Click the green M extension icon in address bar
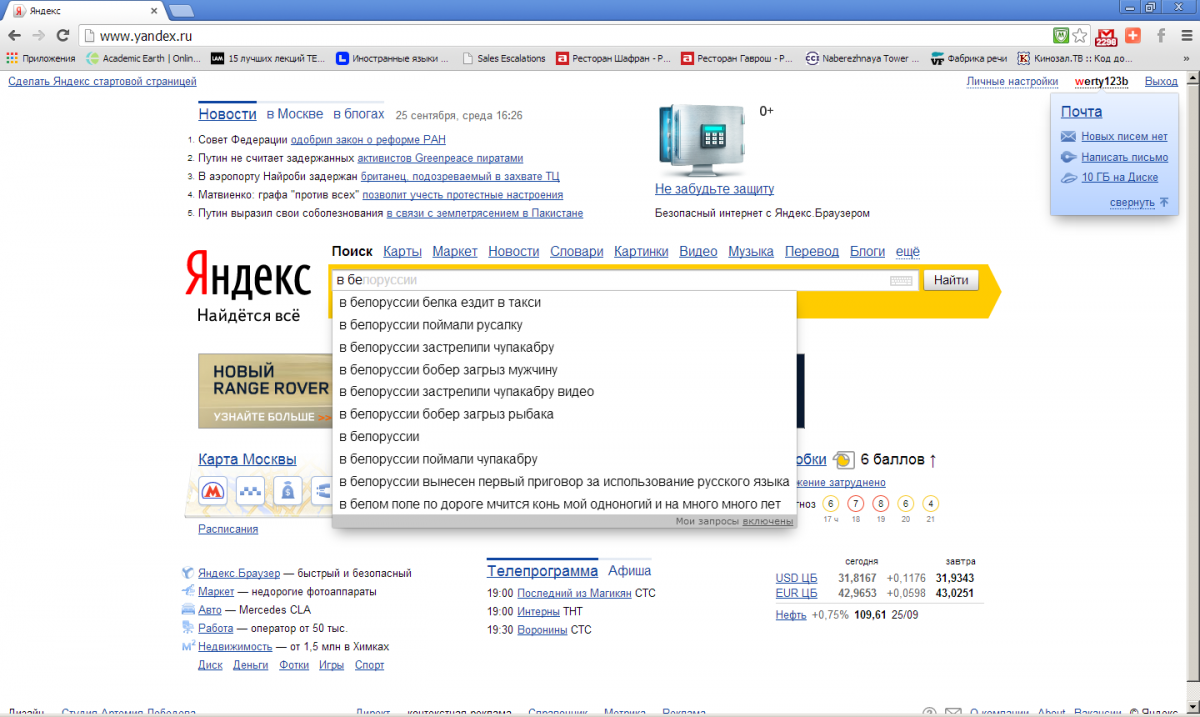The height and width of the screenshot is (717, 1200). (1060, 35)
